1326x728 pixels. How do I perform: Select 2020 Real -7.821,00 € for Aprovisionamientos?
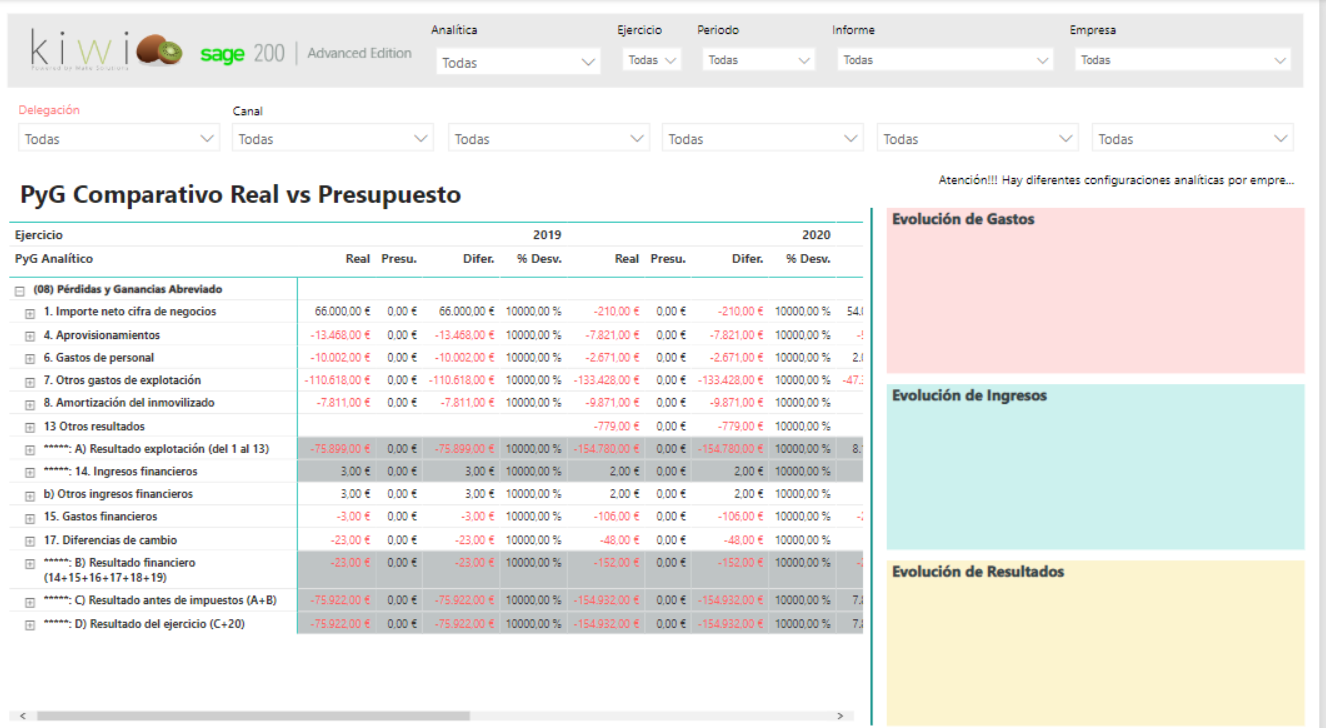[612, 335]
